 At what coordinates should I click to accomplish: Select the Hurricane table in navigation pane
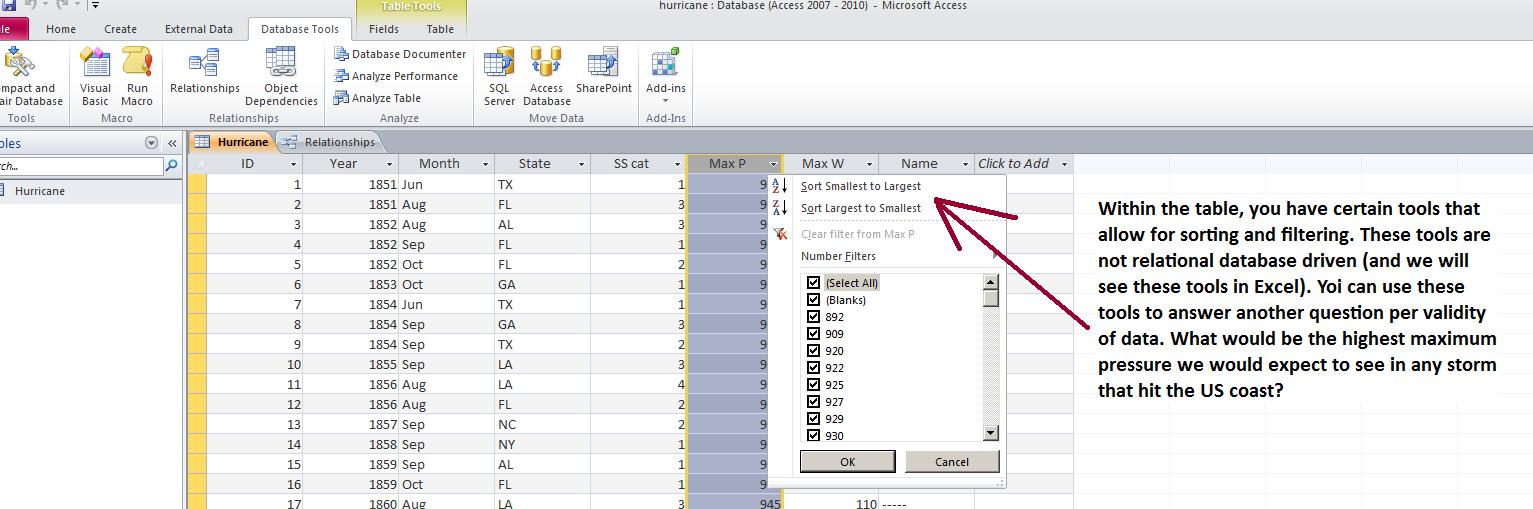pos(40,191)
